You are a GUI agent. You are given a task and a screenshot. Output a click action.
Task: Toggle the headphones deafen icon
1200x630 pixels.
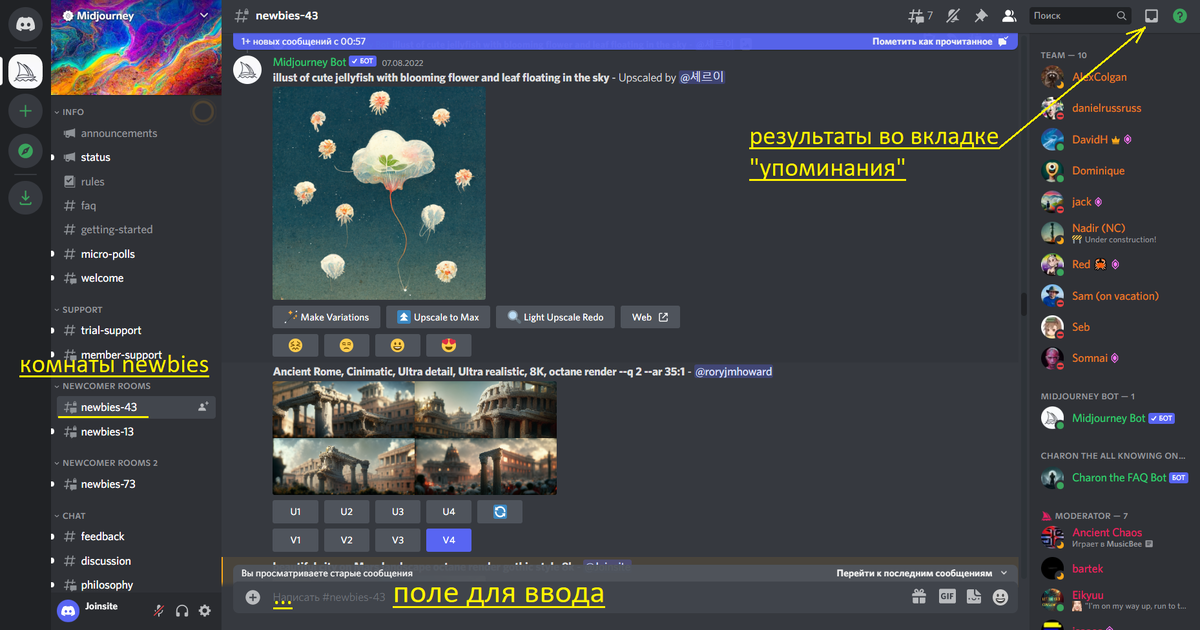point(182,610)
